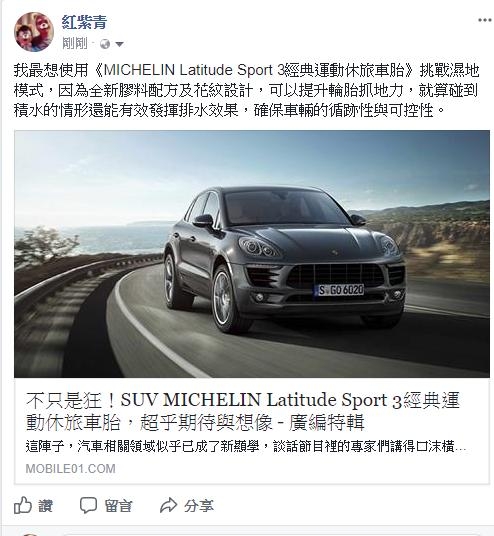Click the share arrow icon
Image resolution: width=494 pixels, height=536 pixels.
(x=168, y=506)
